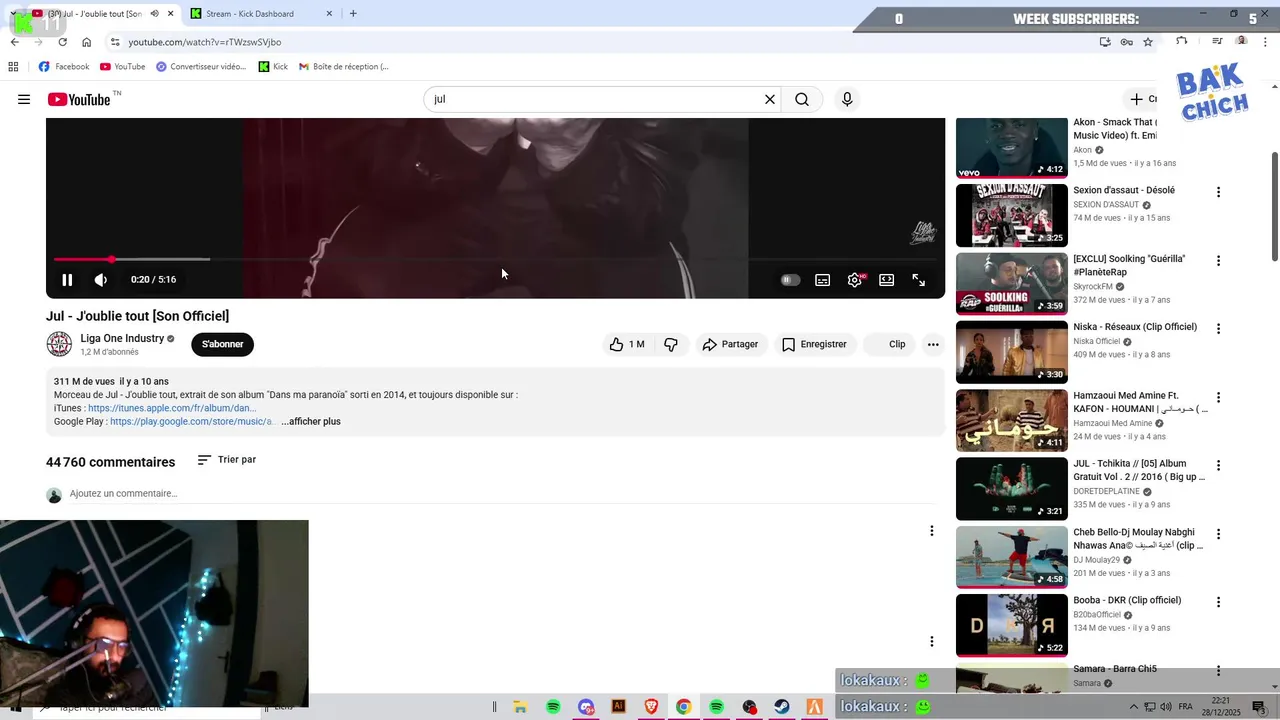Open video player settings gear
This screenshot has width=1280, height=720.
coord(855,280)
